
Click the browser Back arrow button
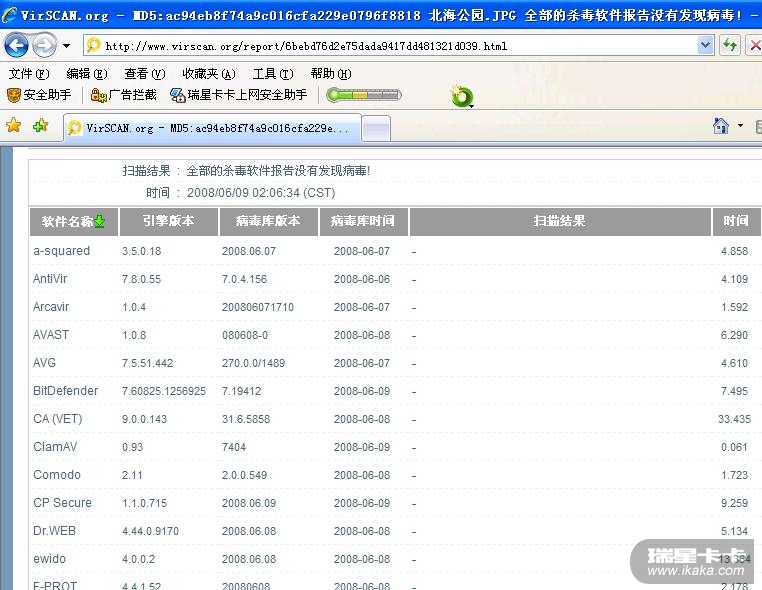pyautogui.click(x=17, y=46)
